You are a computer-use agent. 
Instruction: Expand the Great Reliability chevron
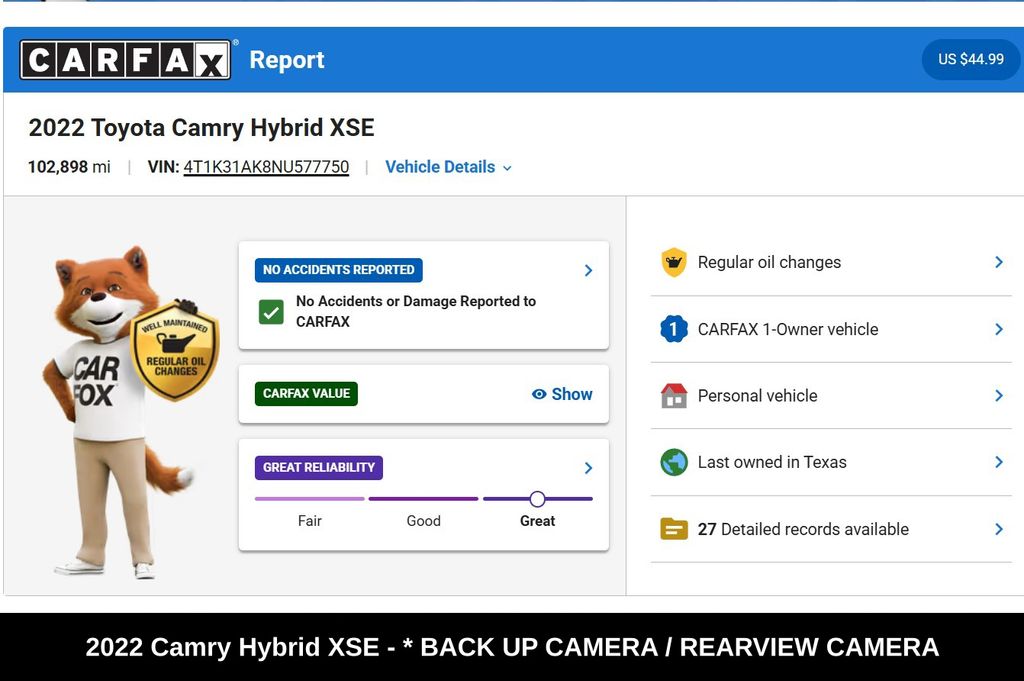point(588,468)
